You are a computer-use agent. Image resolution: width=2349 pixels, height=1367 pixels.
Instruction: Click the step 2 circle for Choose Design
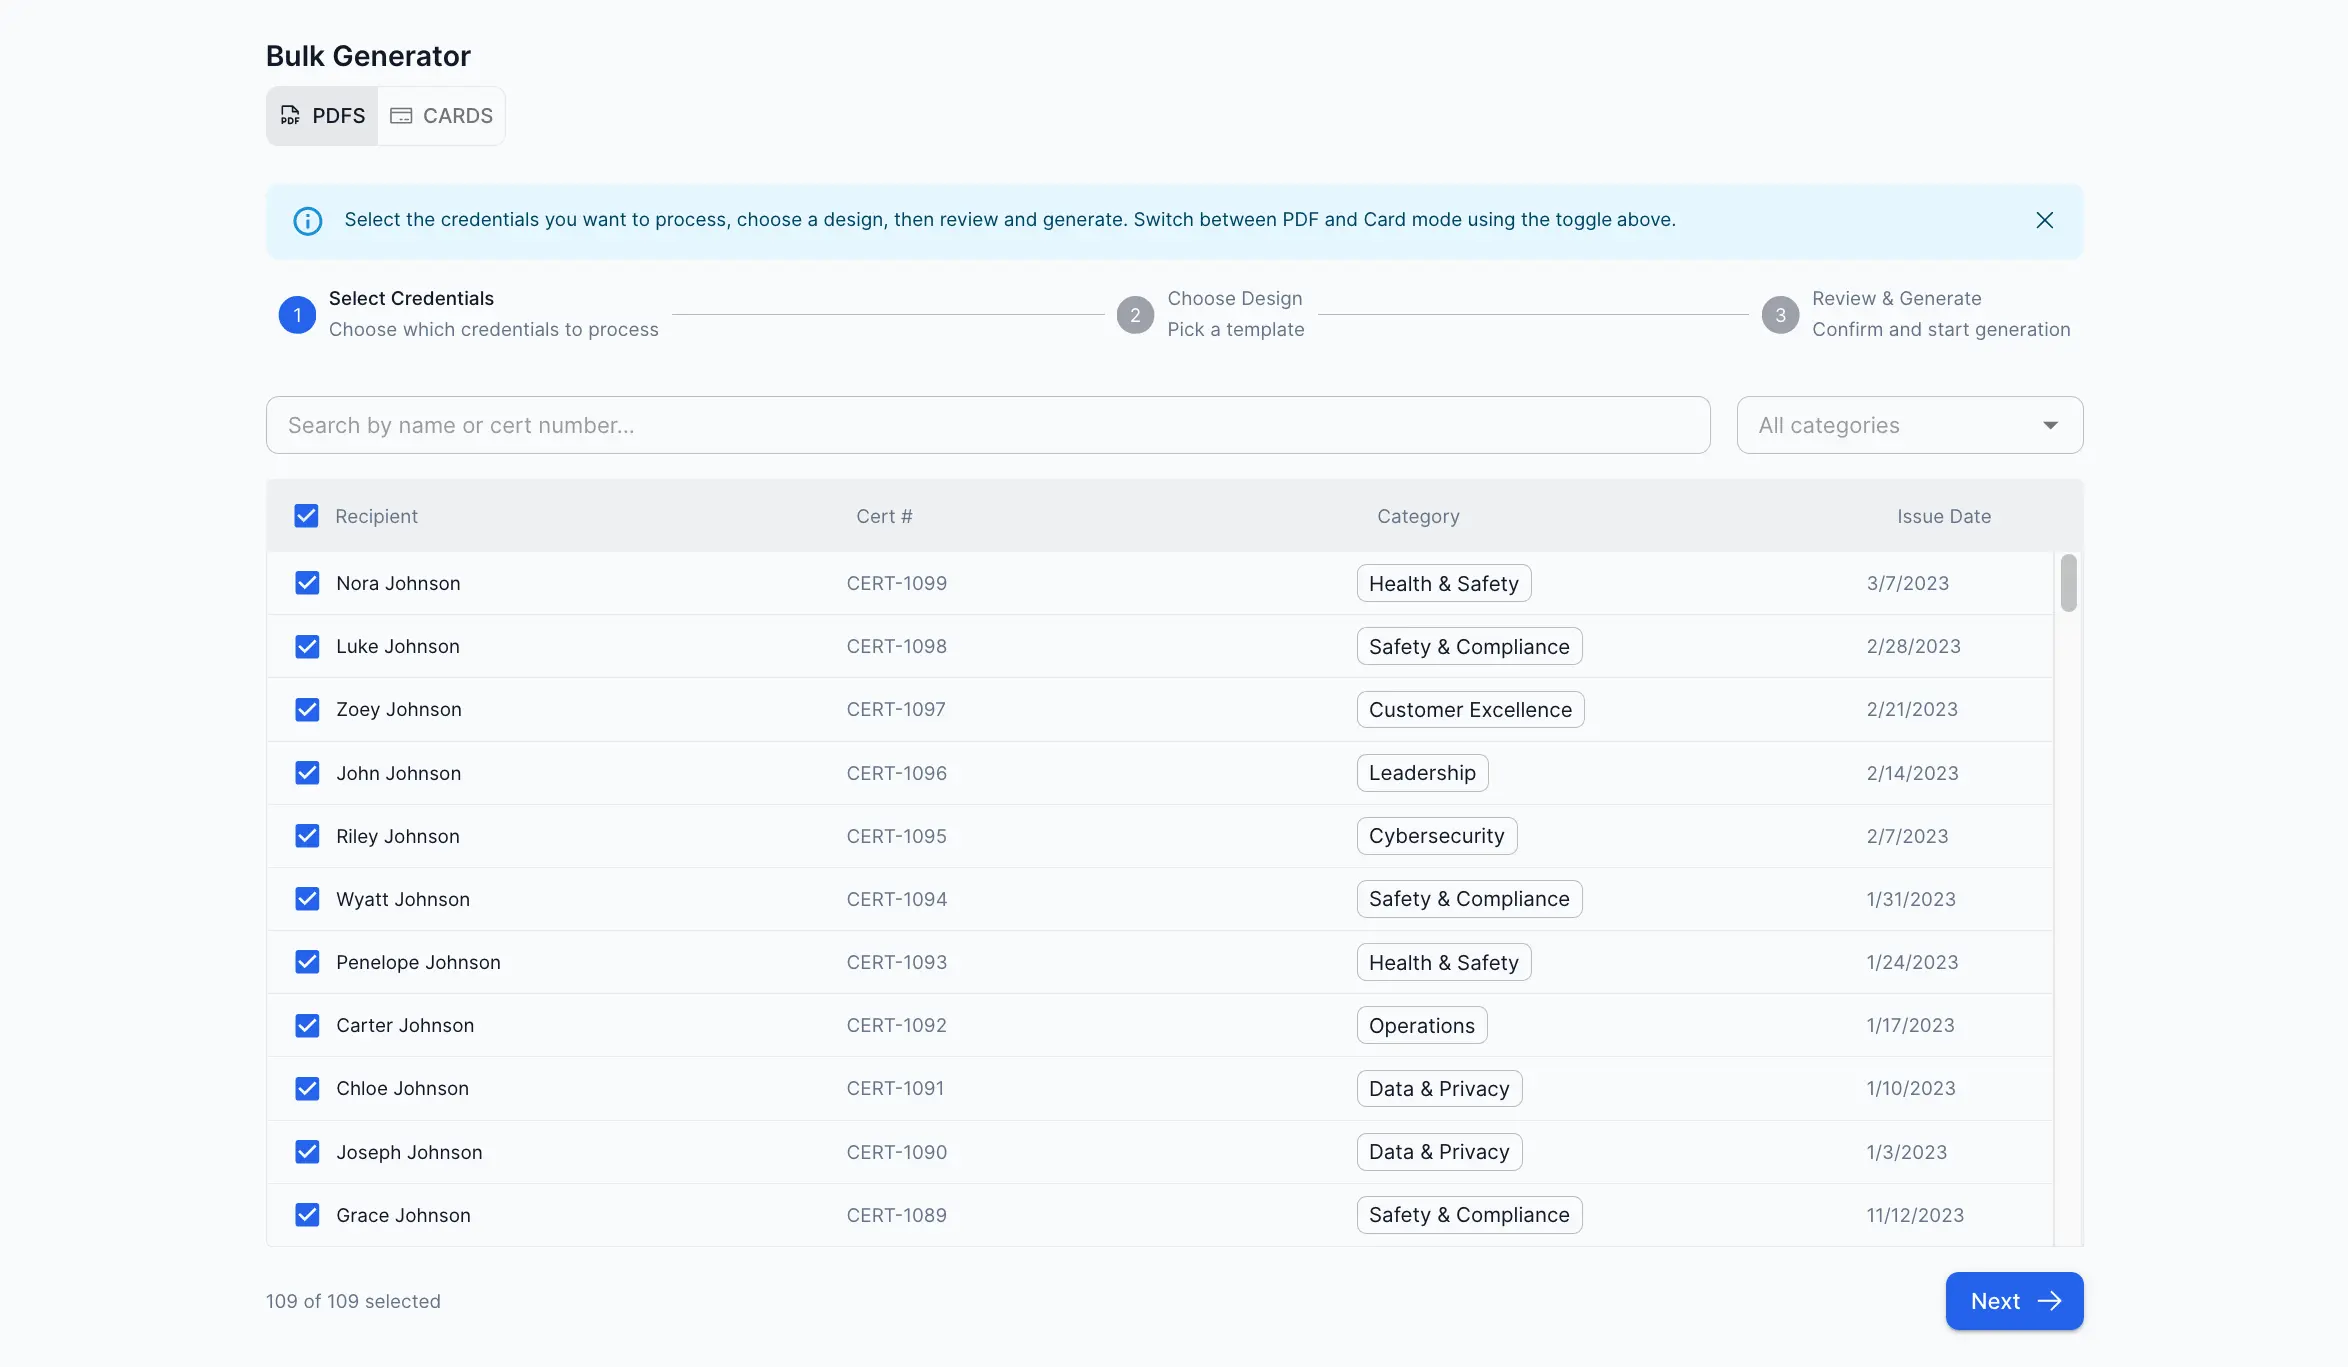pos(1135,315)
